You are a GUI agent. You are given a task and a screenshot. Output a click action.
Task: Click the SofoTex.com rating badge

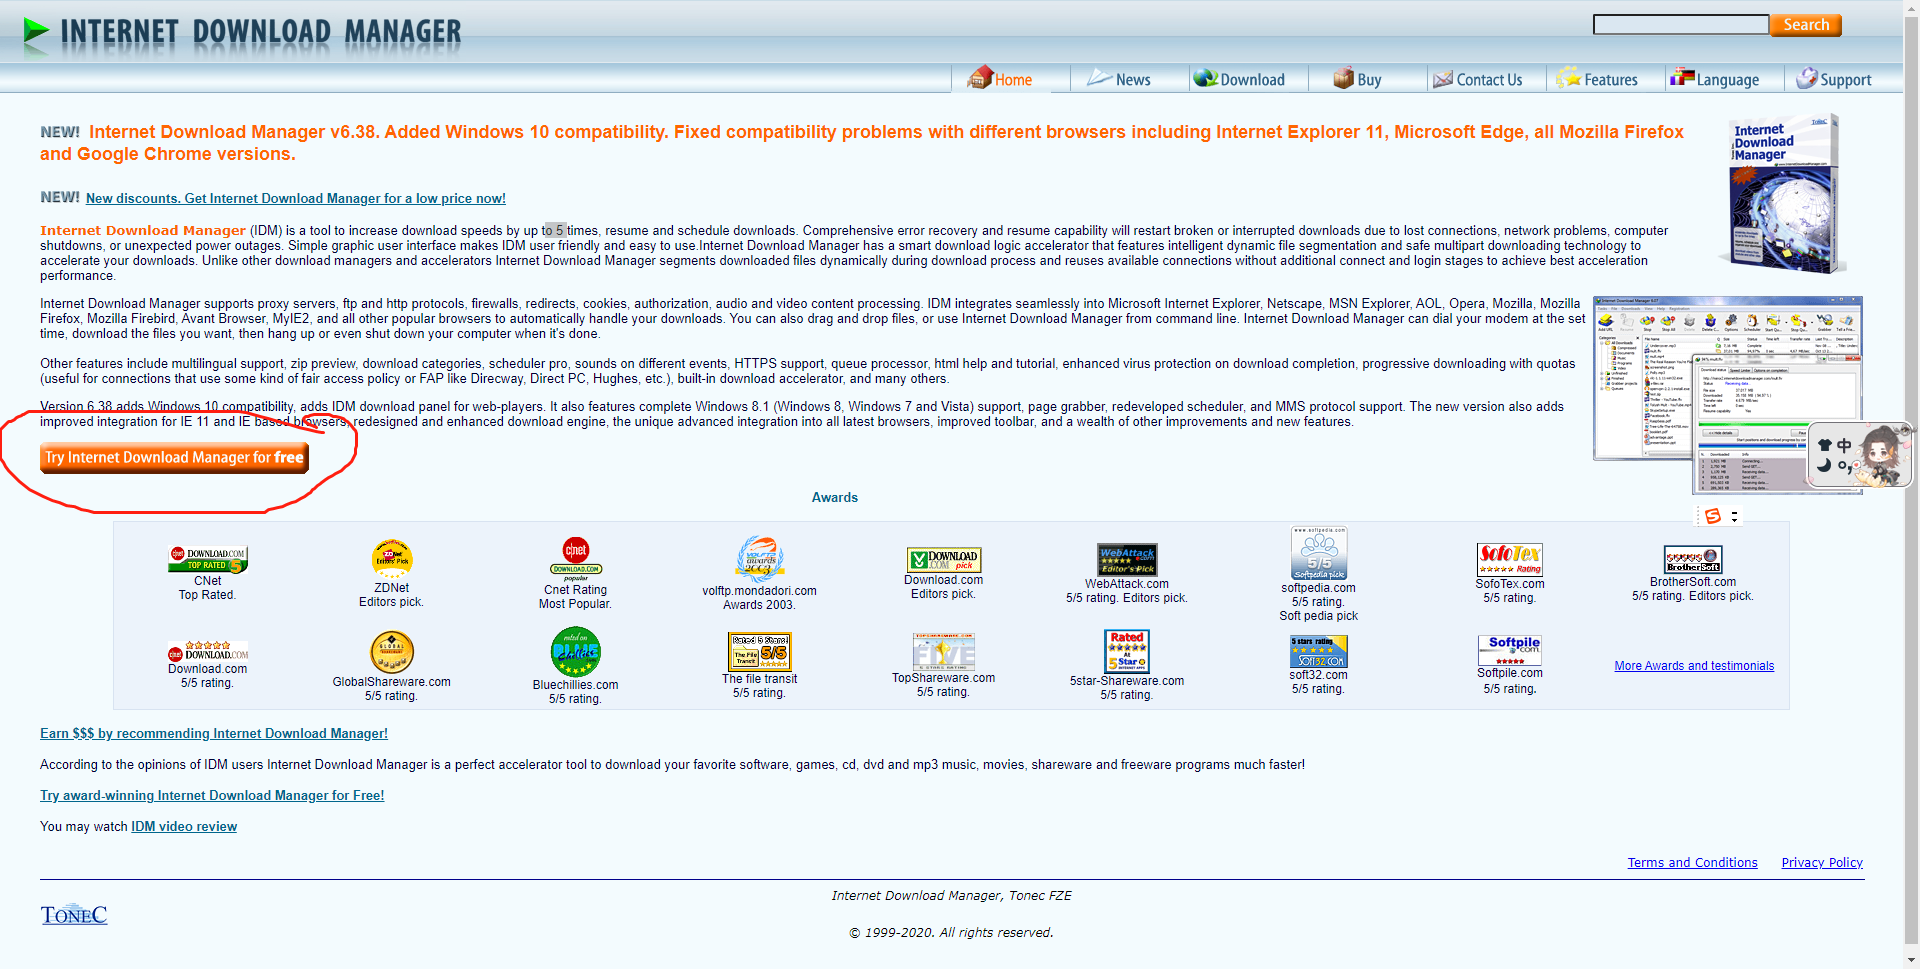(x=1510, y=559)
